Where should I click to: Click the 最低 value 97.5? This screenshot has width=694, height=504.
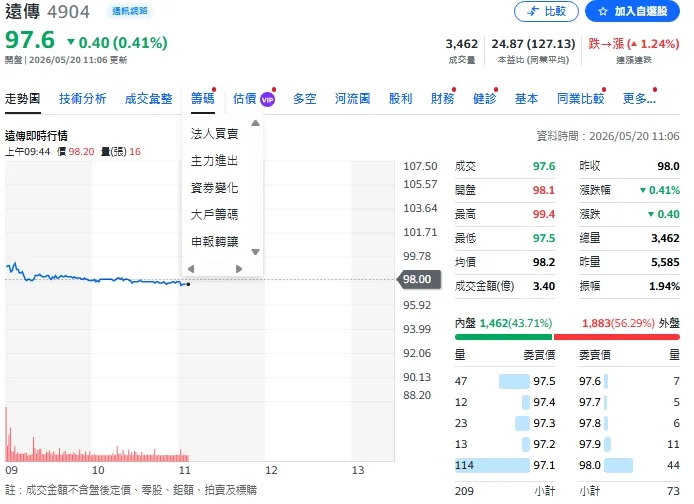click(544, 238)
